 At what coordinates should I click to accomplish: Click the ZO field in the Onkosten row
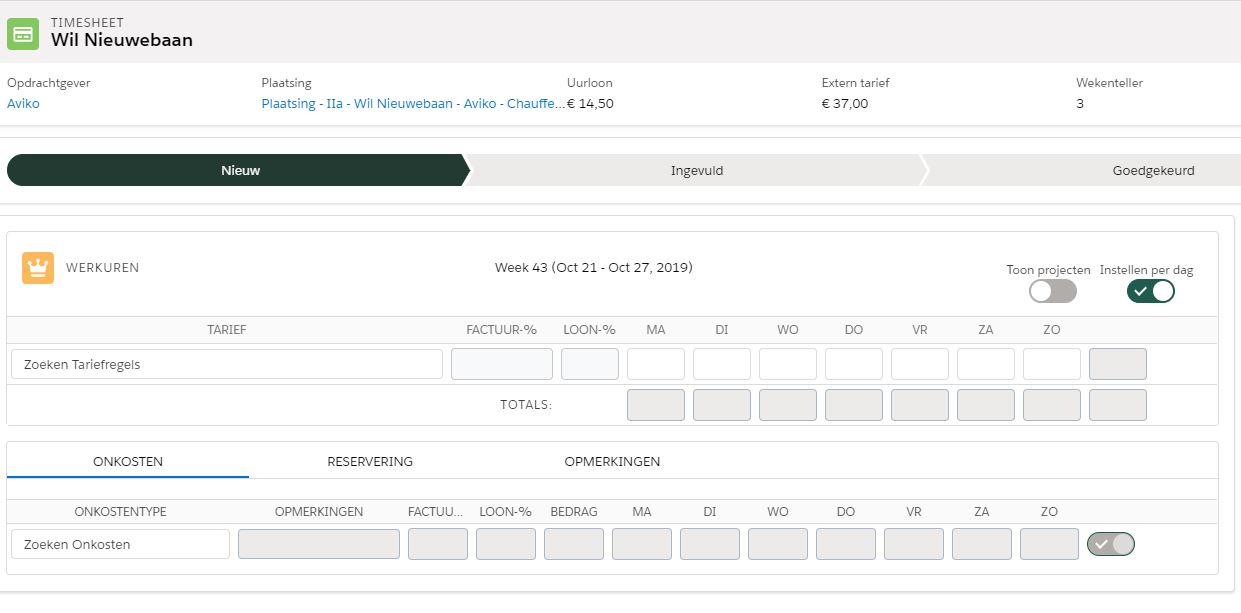[x=1050, y=544]
